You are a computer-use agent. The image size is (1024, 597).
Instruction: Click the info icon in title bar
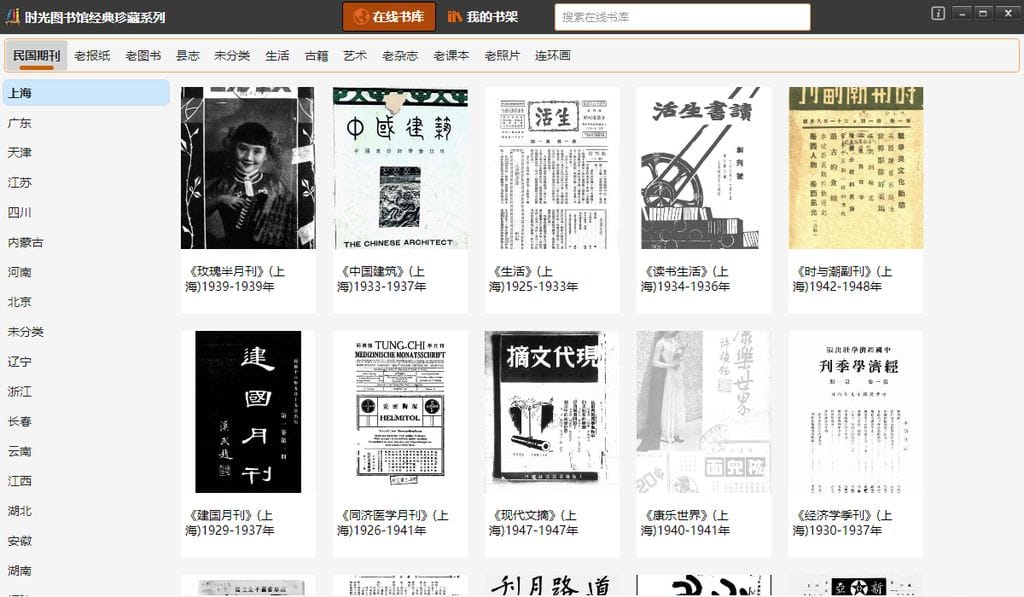[938, 13]
